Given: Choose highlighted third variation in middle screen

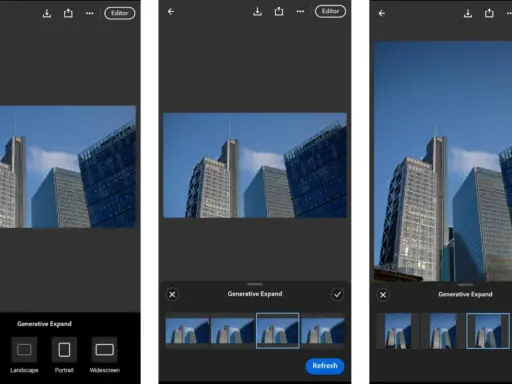Looking at the screenshot, I should 278,331.
